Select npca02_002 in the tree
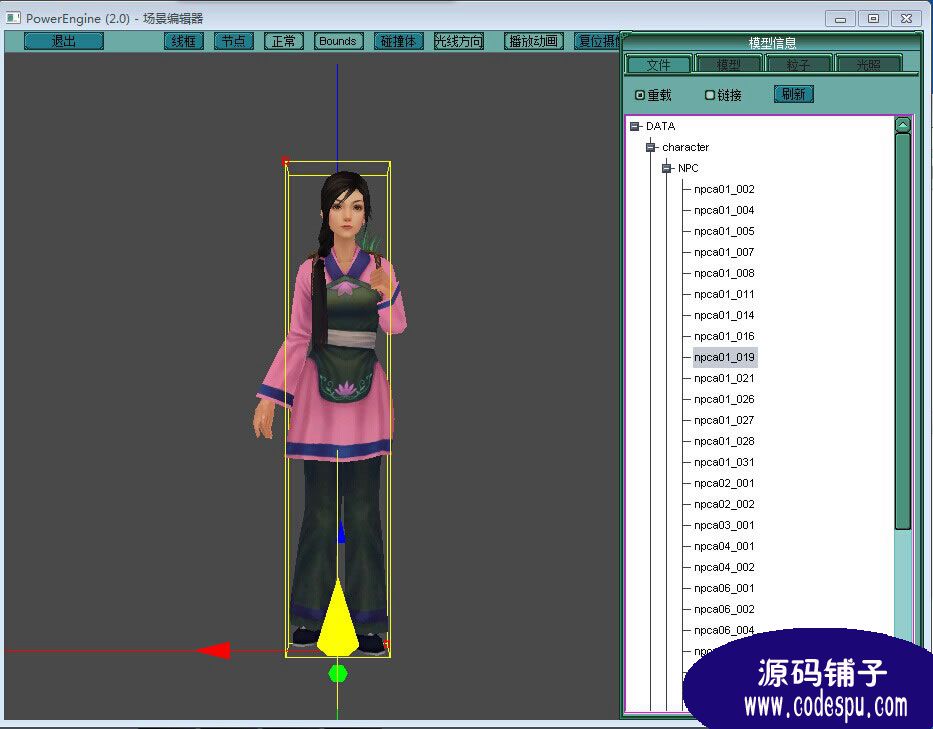The height and width of the screenshot is (729, 933). [x=724, y=504]
